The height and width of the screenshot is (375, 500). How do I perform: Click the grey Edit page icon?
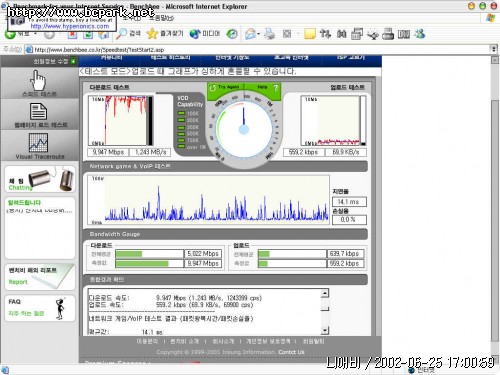287,34
